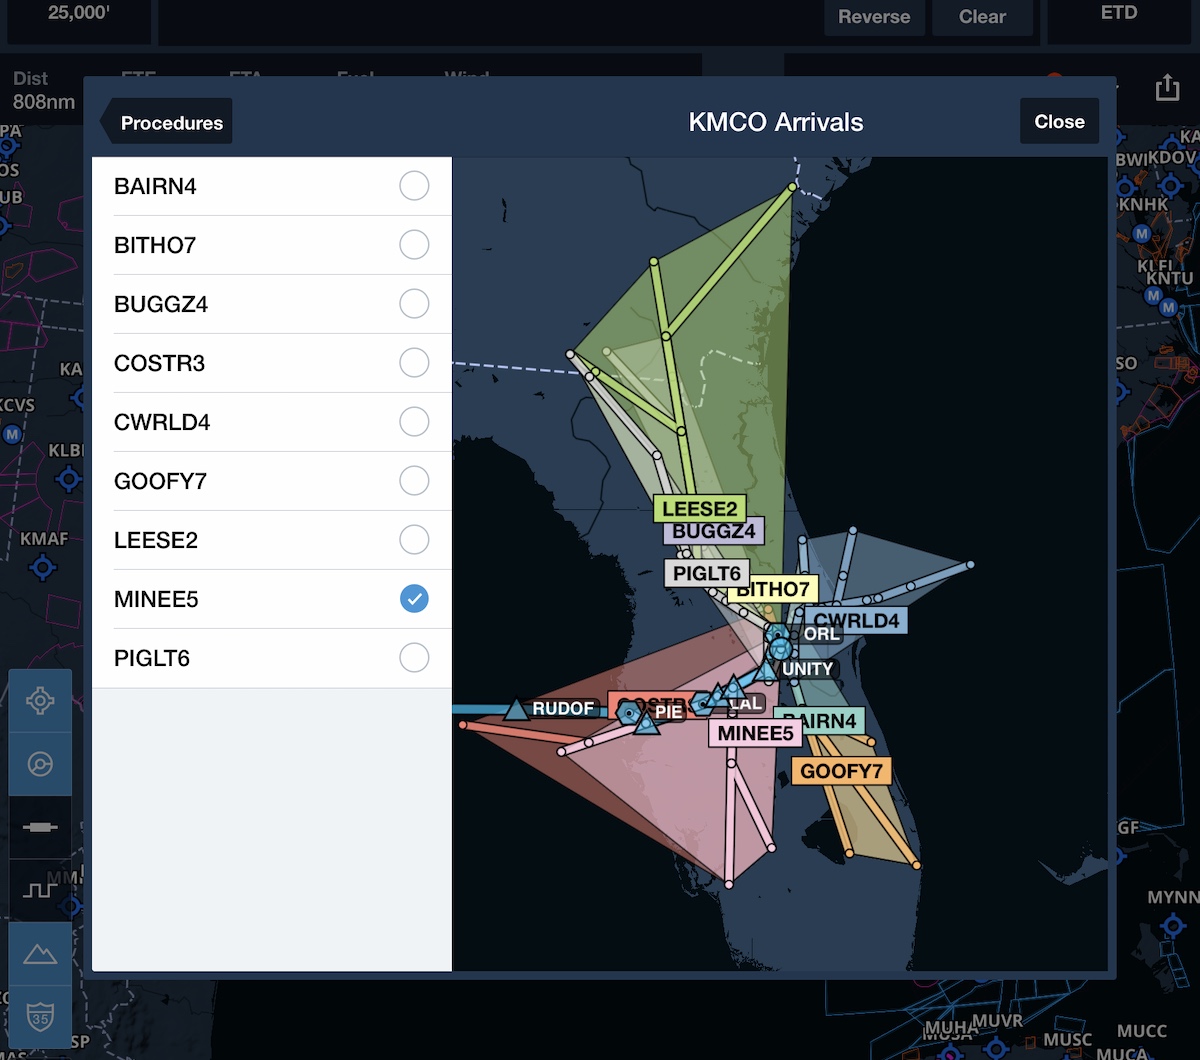Toggle the terrain mountain icon
This screenshot has height=1060, width=1200.
40,954
